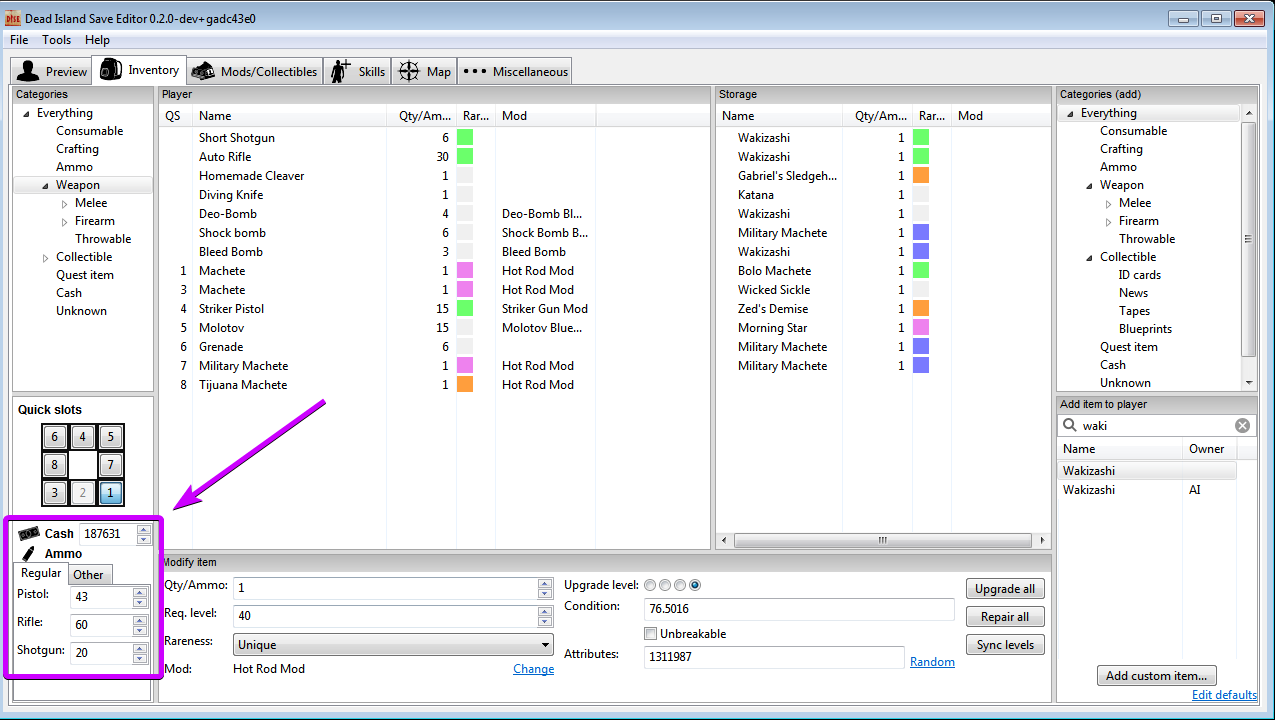The image size is (1275, 720).
Task: Click the bullet icon beside Ammo
Action: pos(28,554)
